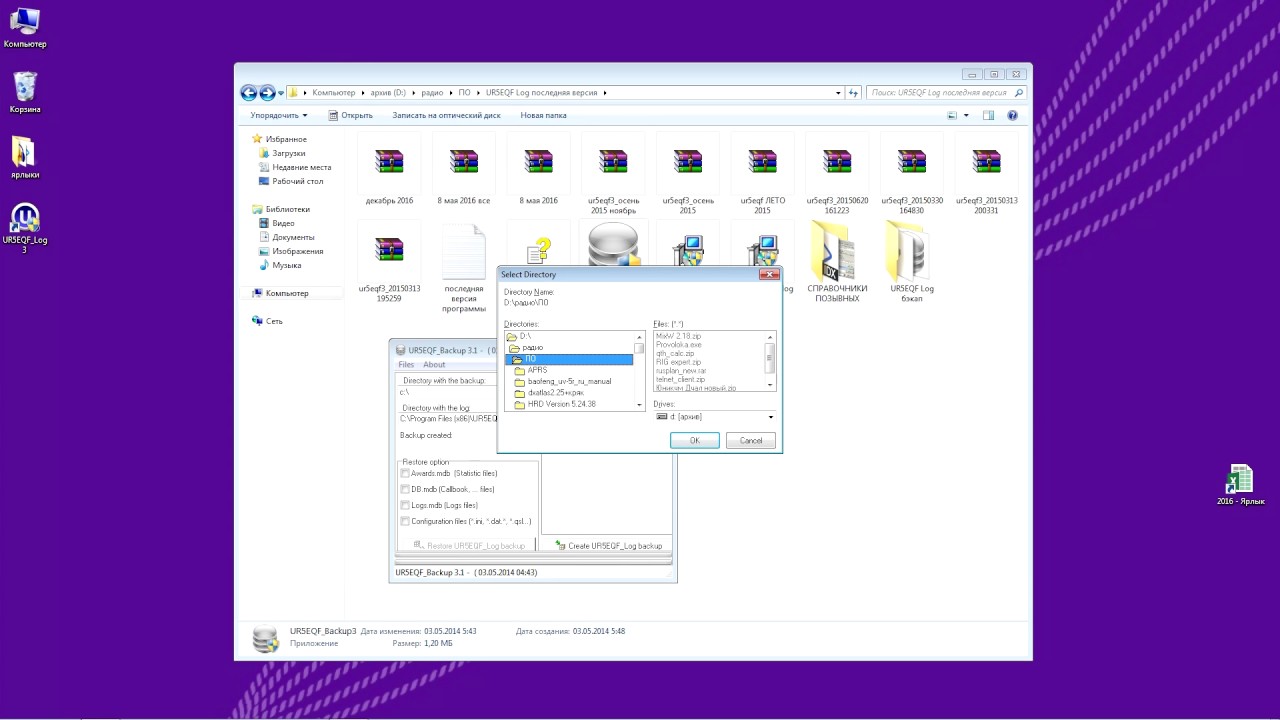Check Configuration files option
The image size is (1280, 720).
pyautogui.click(x=405, y=521)
